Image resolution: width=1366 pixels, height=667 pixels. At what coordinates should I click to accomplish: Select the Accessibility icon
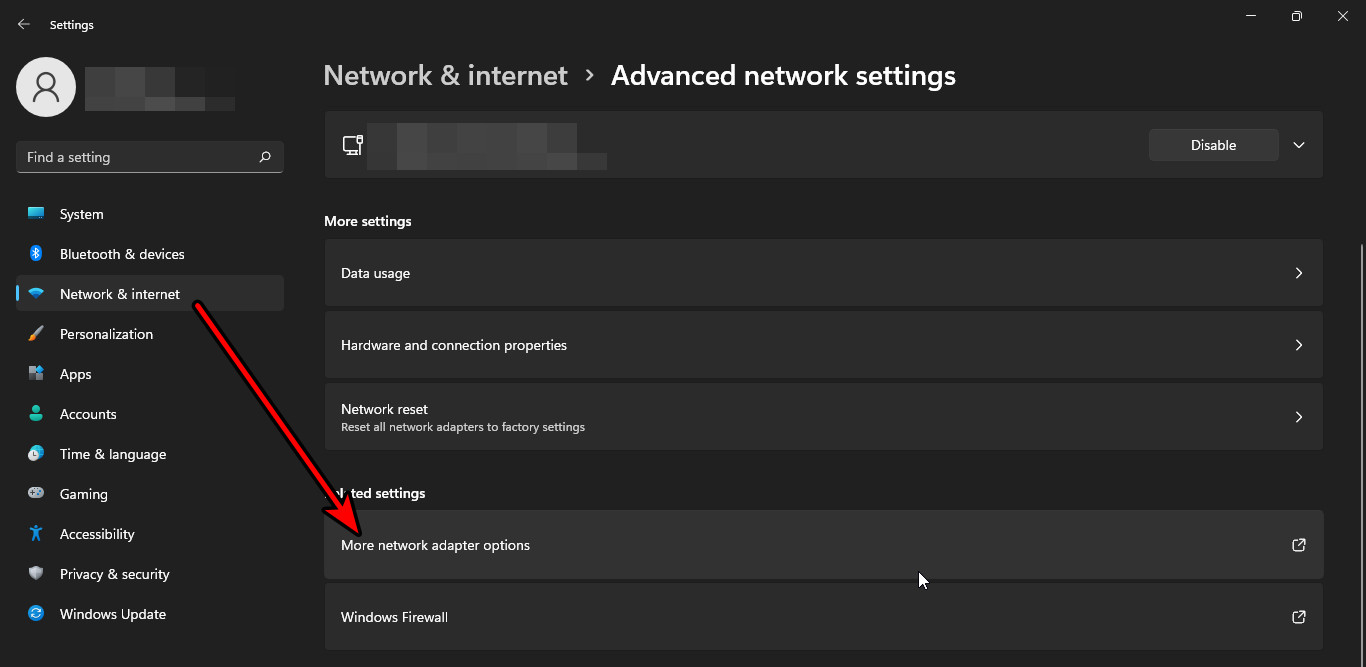point(36,533)
